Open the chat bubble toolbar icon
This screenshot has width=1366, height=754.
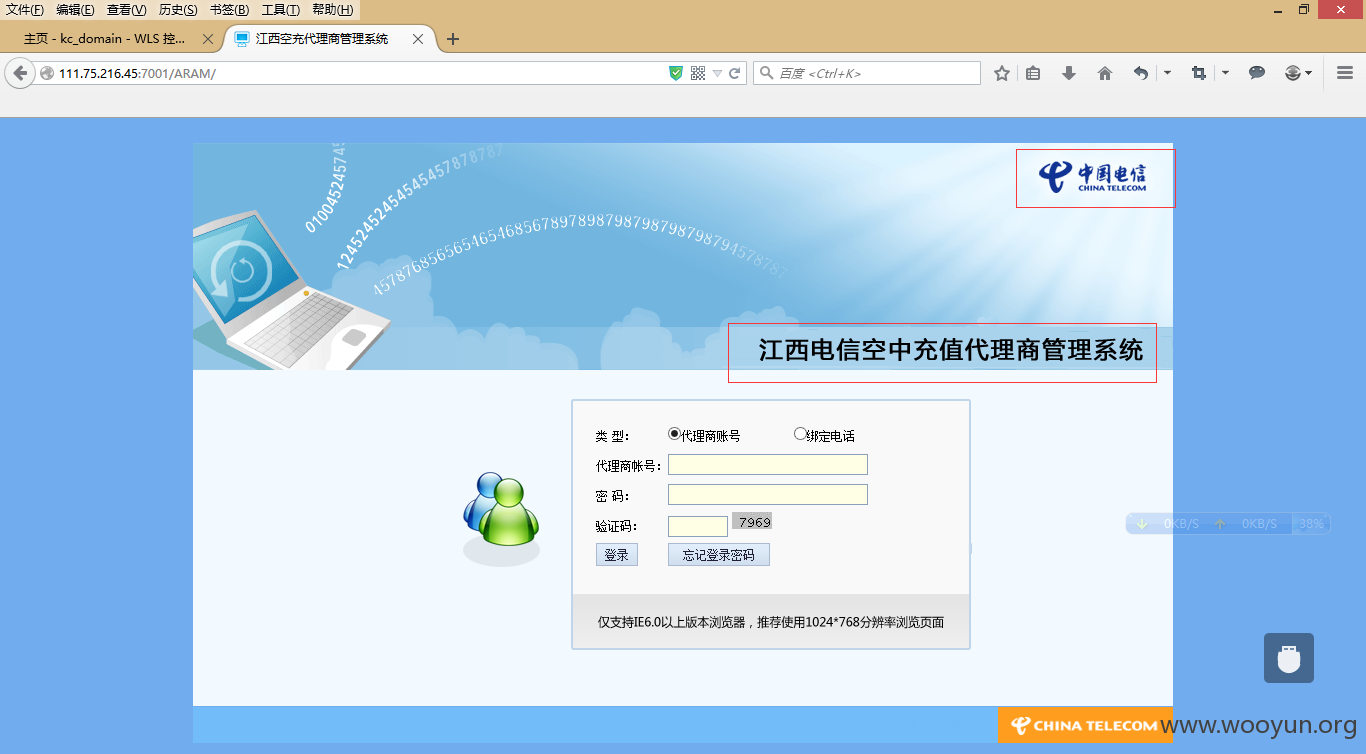click(x=1257, y=73)
